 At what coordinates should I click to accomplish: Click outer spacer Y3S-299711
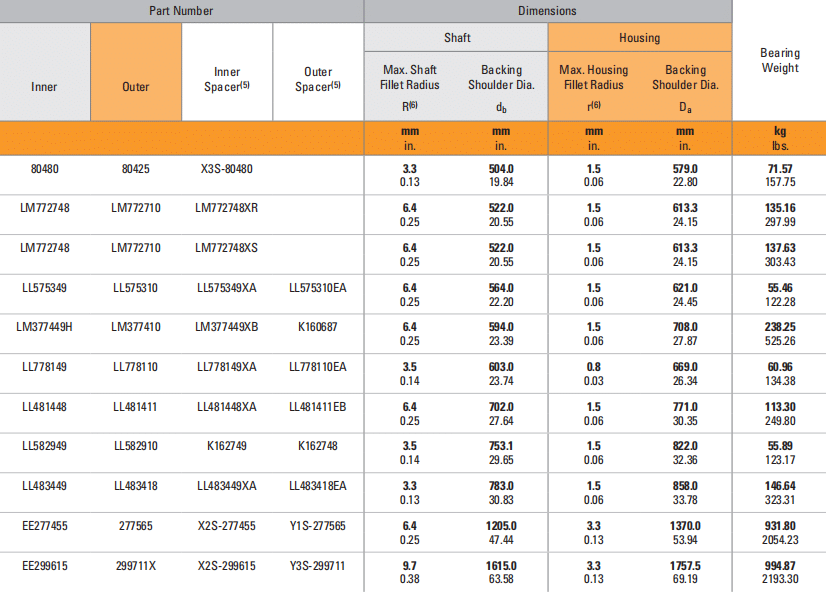[x=318, y=565]
